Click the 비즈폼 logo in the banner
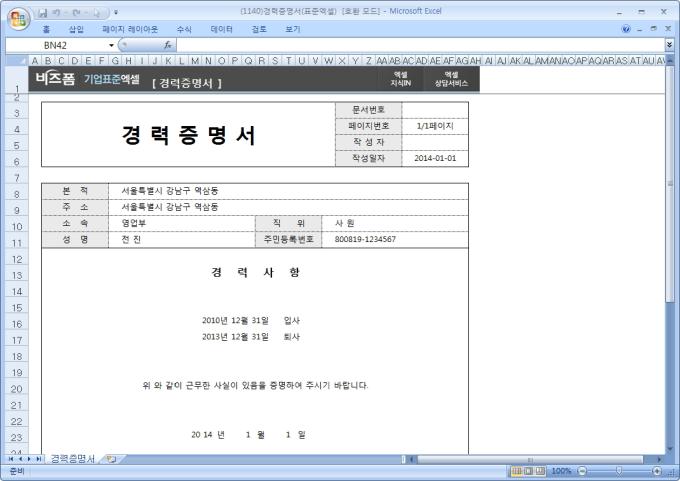This screenshot has width=680, height=481. click(55, 79)
